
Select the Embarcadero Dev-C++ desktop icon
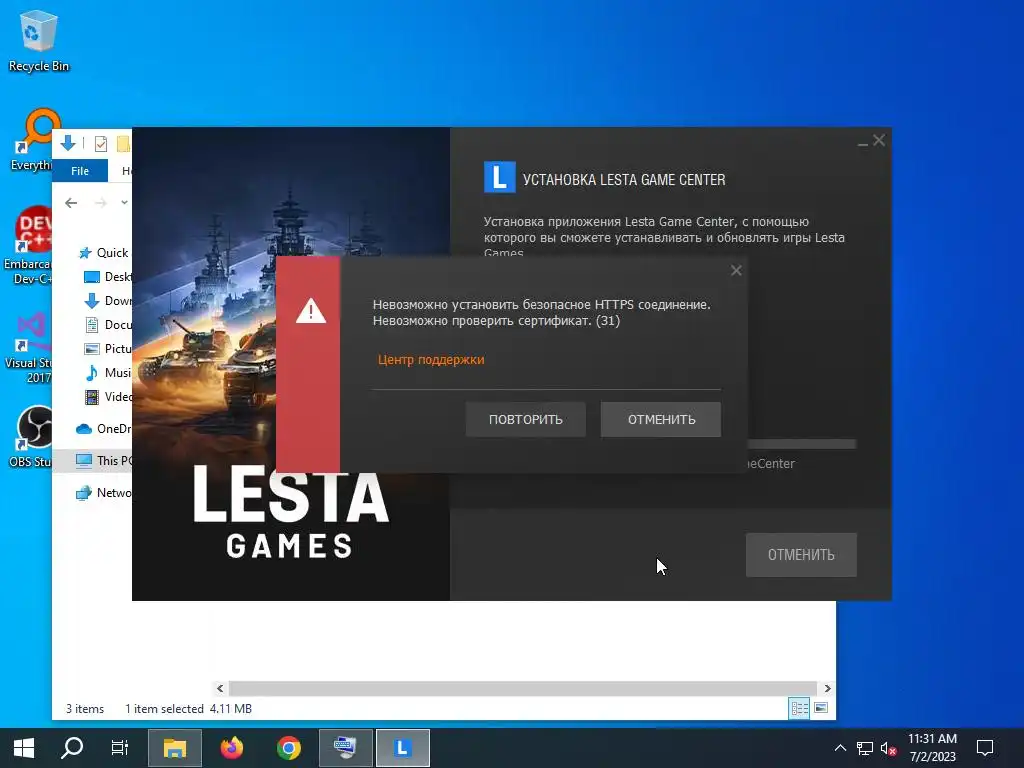point(27,246)
